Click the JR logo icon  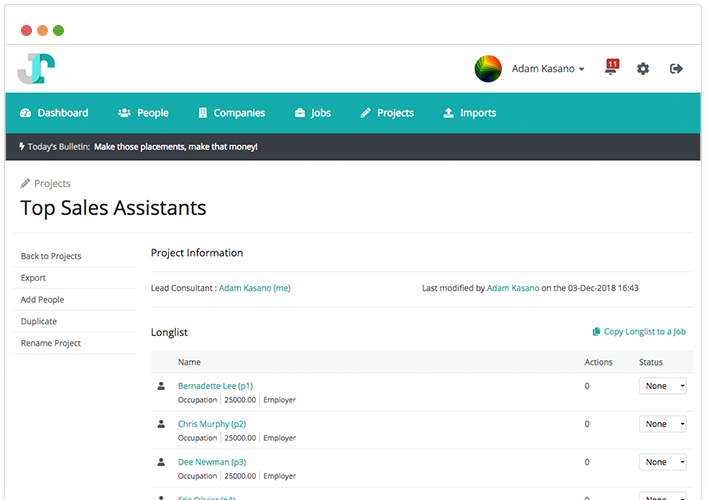click(x=36, y=68)
